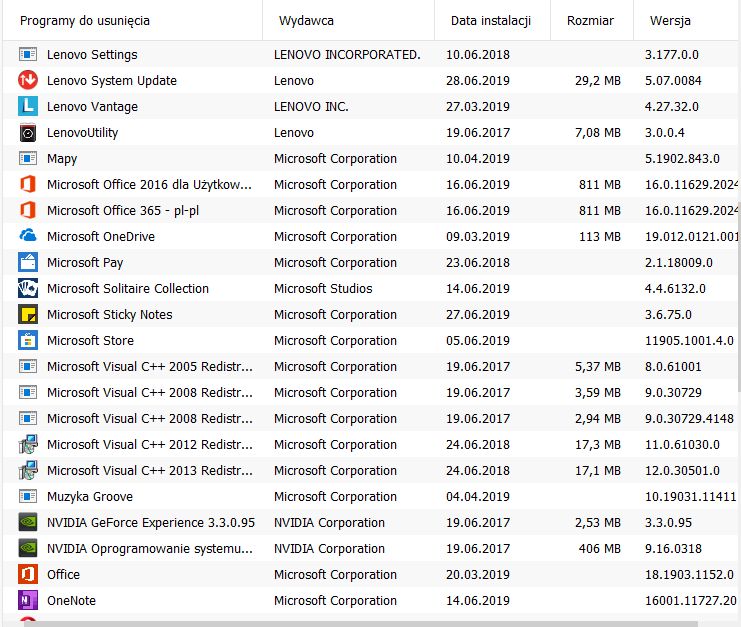
Task: Select the LenovoUtility entry name
Action: (82, 133)
